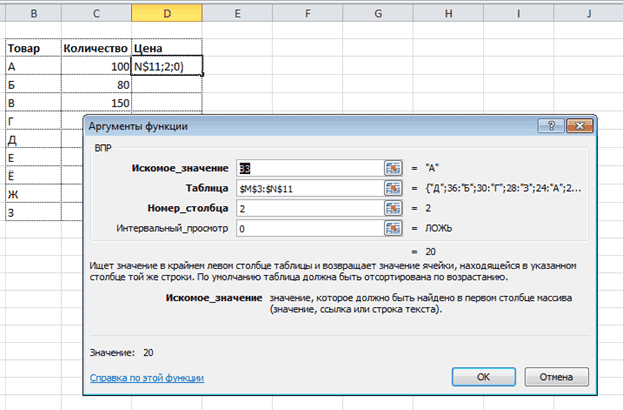Viewport: 623px width, 410px height.
Task: Select column G header
Action: pos(379,13)
